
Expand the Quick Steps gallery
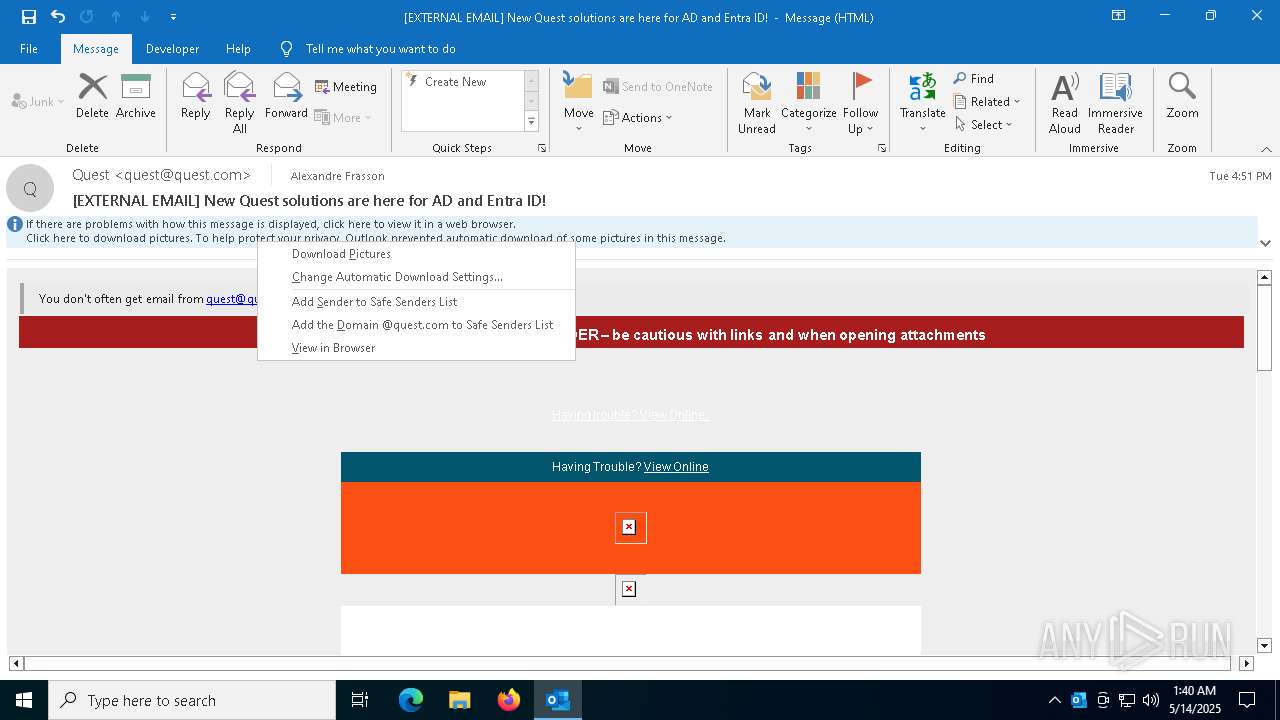coord(531,122)
